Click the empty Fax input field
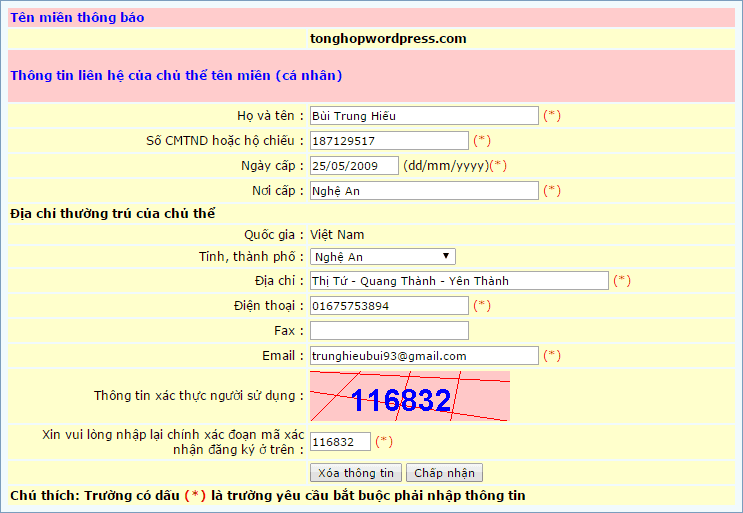 click(388, 331)
